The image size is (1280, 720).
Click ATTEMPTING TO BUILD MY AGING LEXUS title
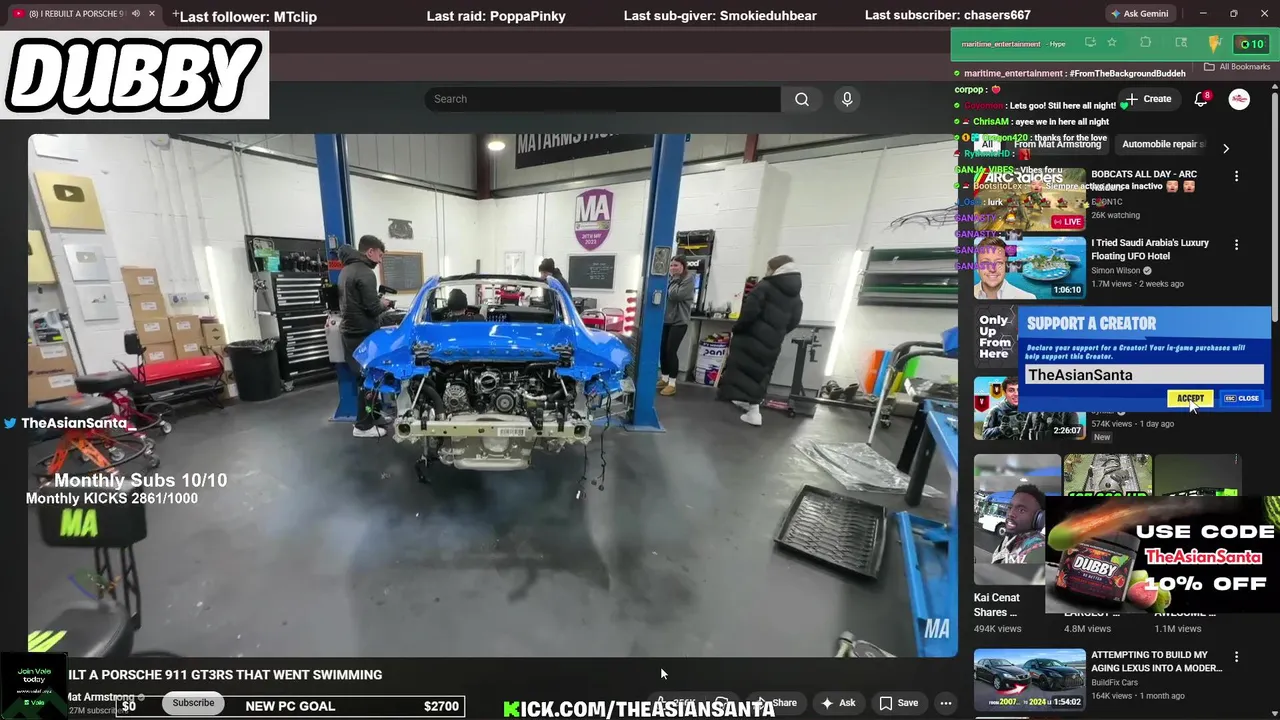1156,662
